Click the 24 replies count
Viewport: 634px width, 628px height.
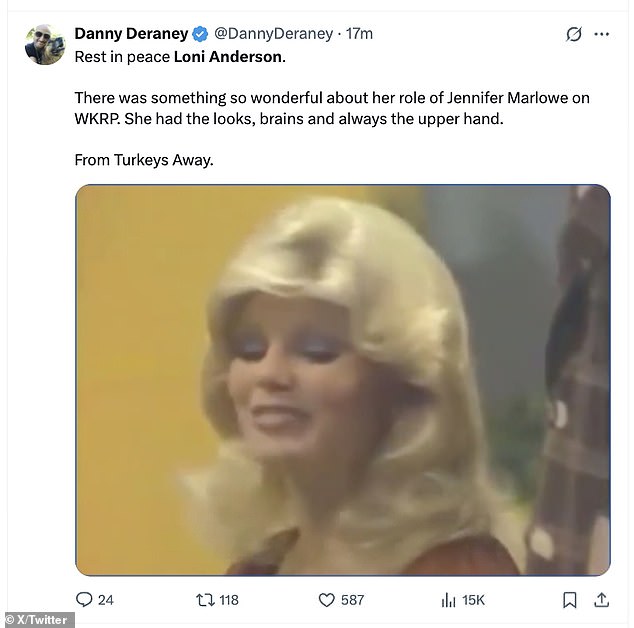105,600
